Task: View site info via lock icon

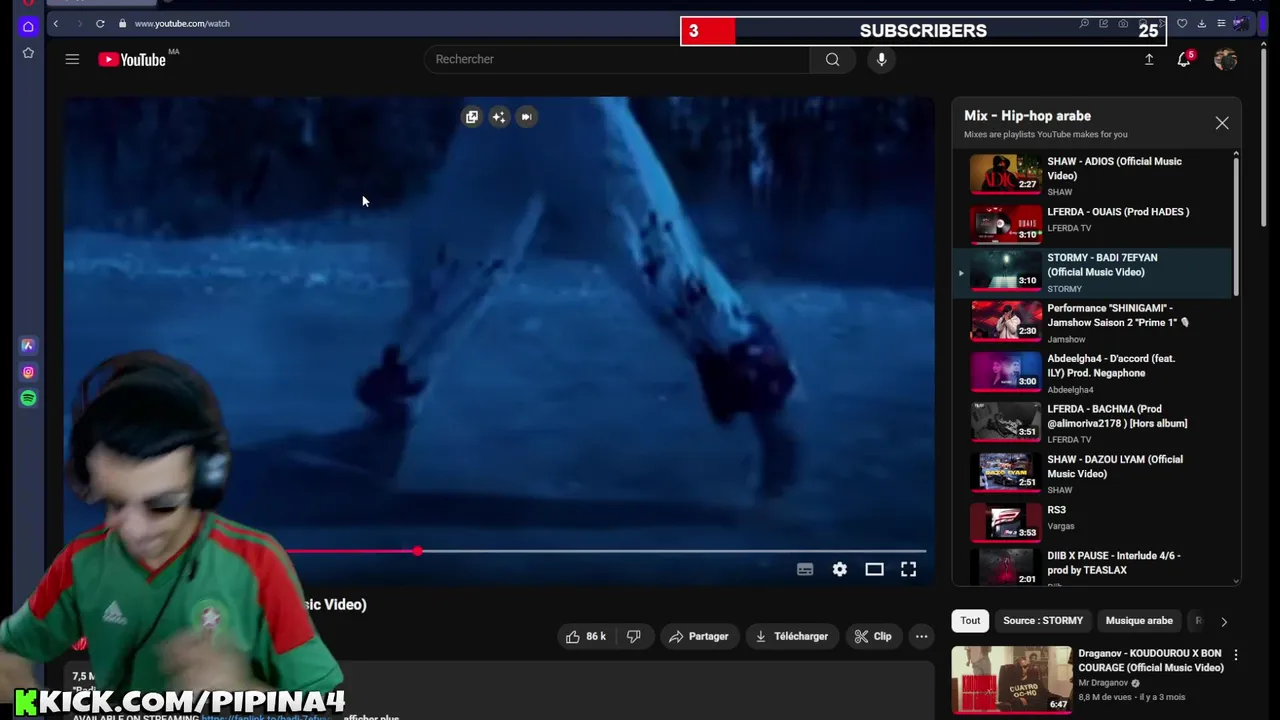Action: [122, 23]
